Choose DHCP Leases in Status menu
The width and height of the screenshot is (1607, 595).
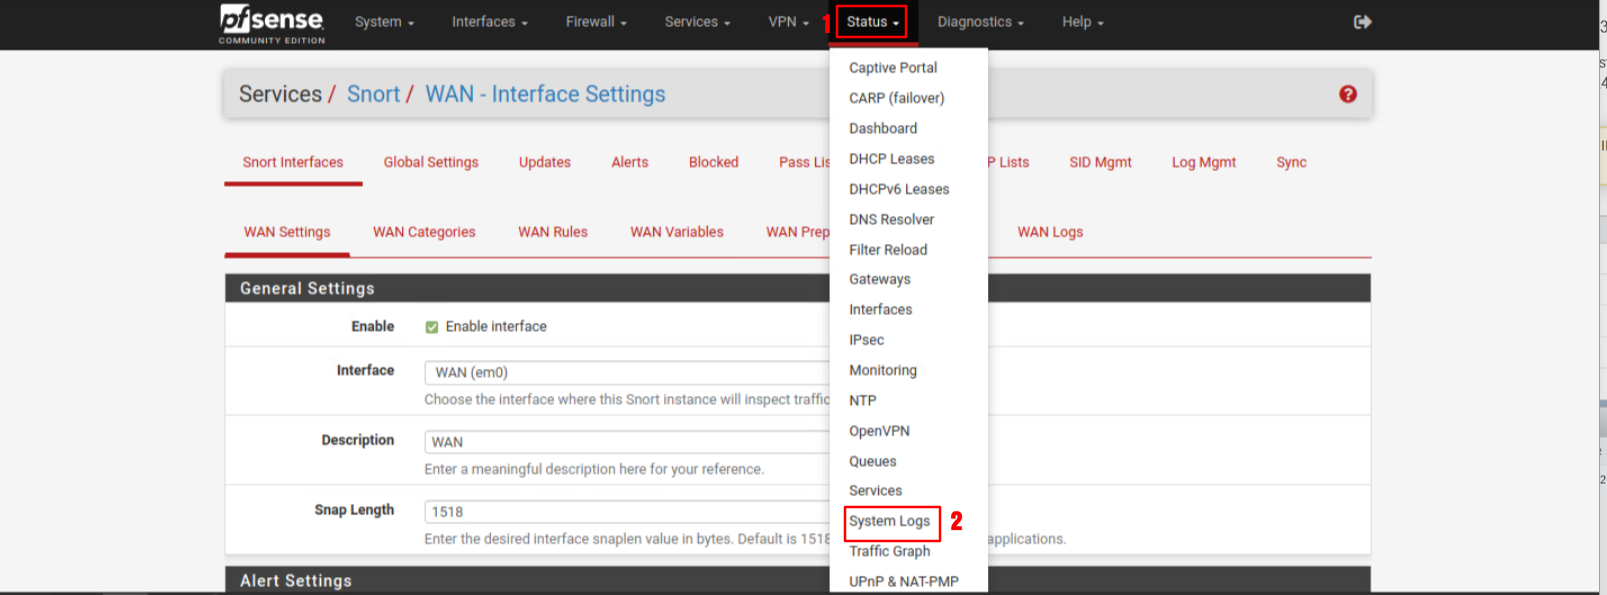891,159
